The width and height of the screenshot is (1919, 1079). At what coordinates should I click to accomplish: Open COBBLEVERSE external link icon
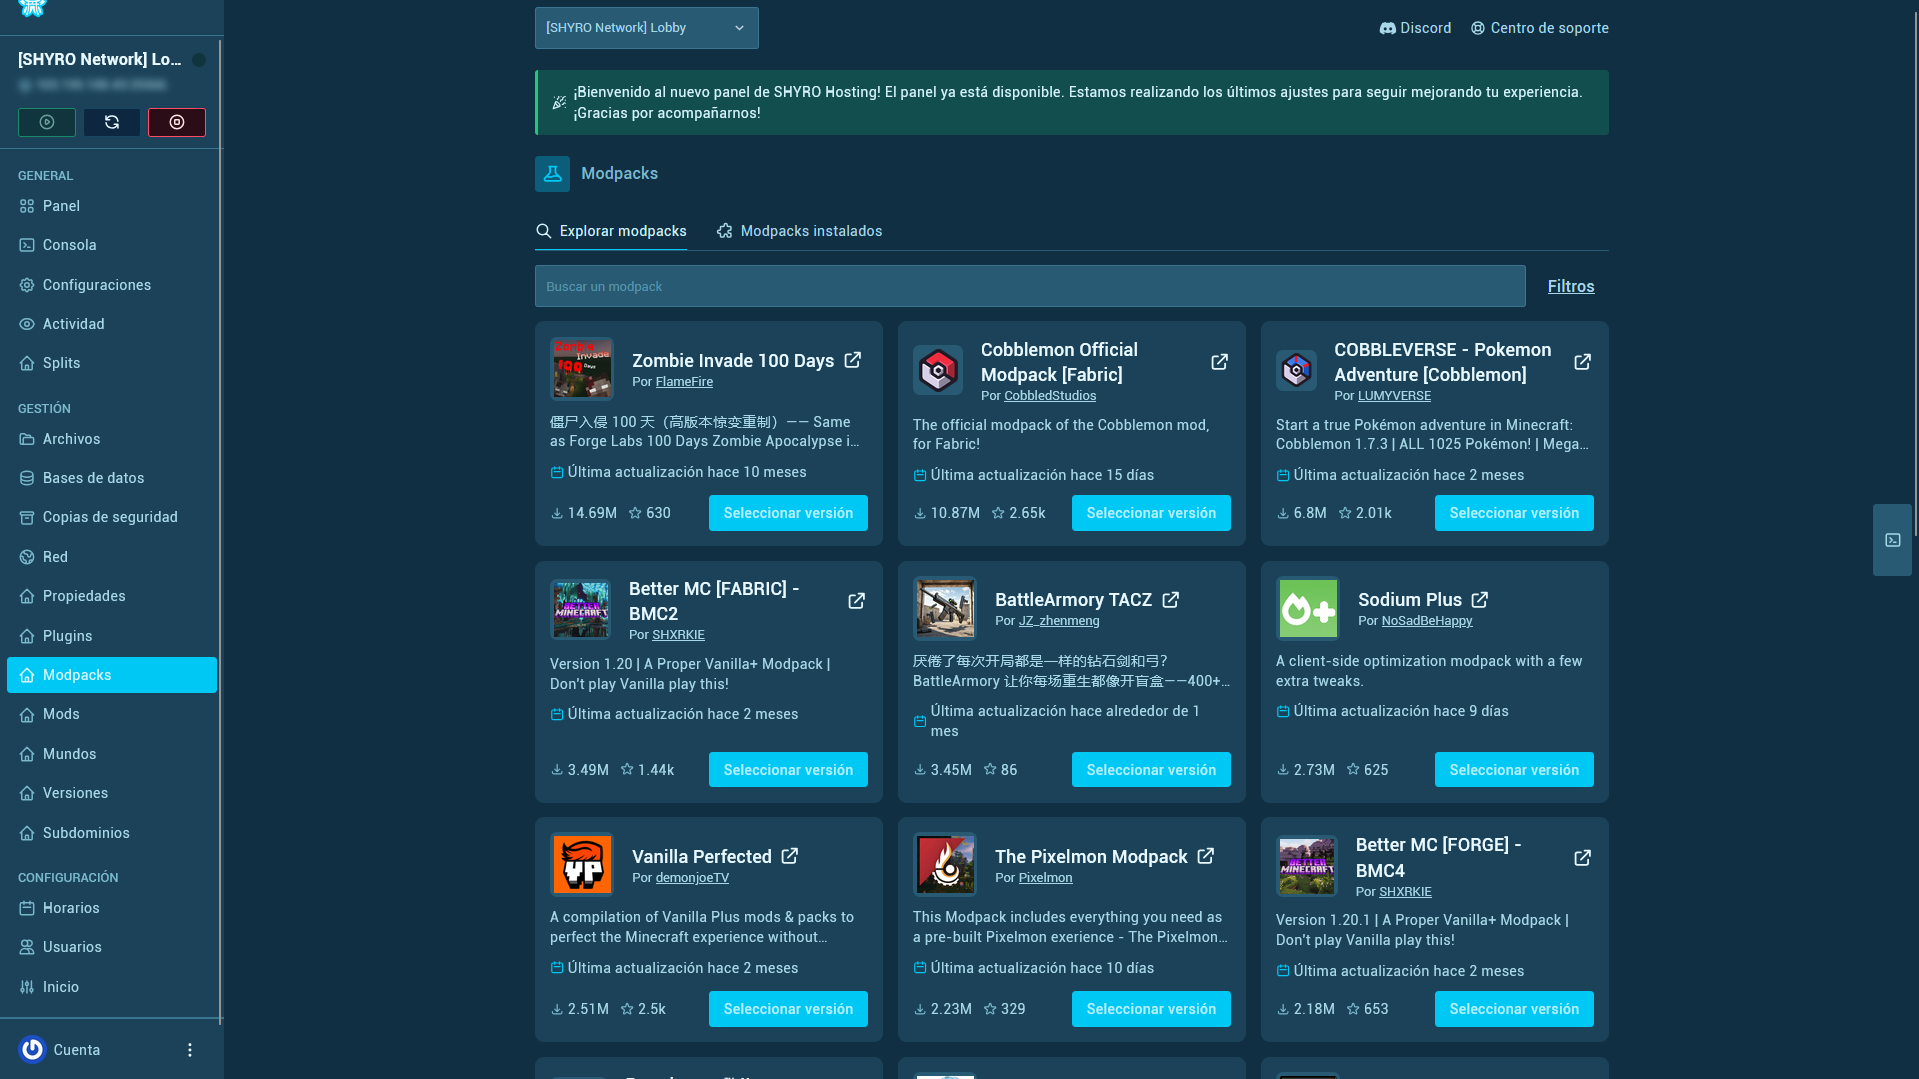1582,362
